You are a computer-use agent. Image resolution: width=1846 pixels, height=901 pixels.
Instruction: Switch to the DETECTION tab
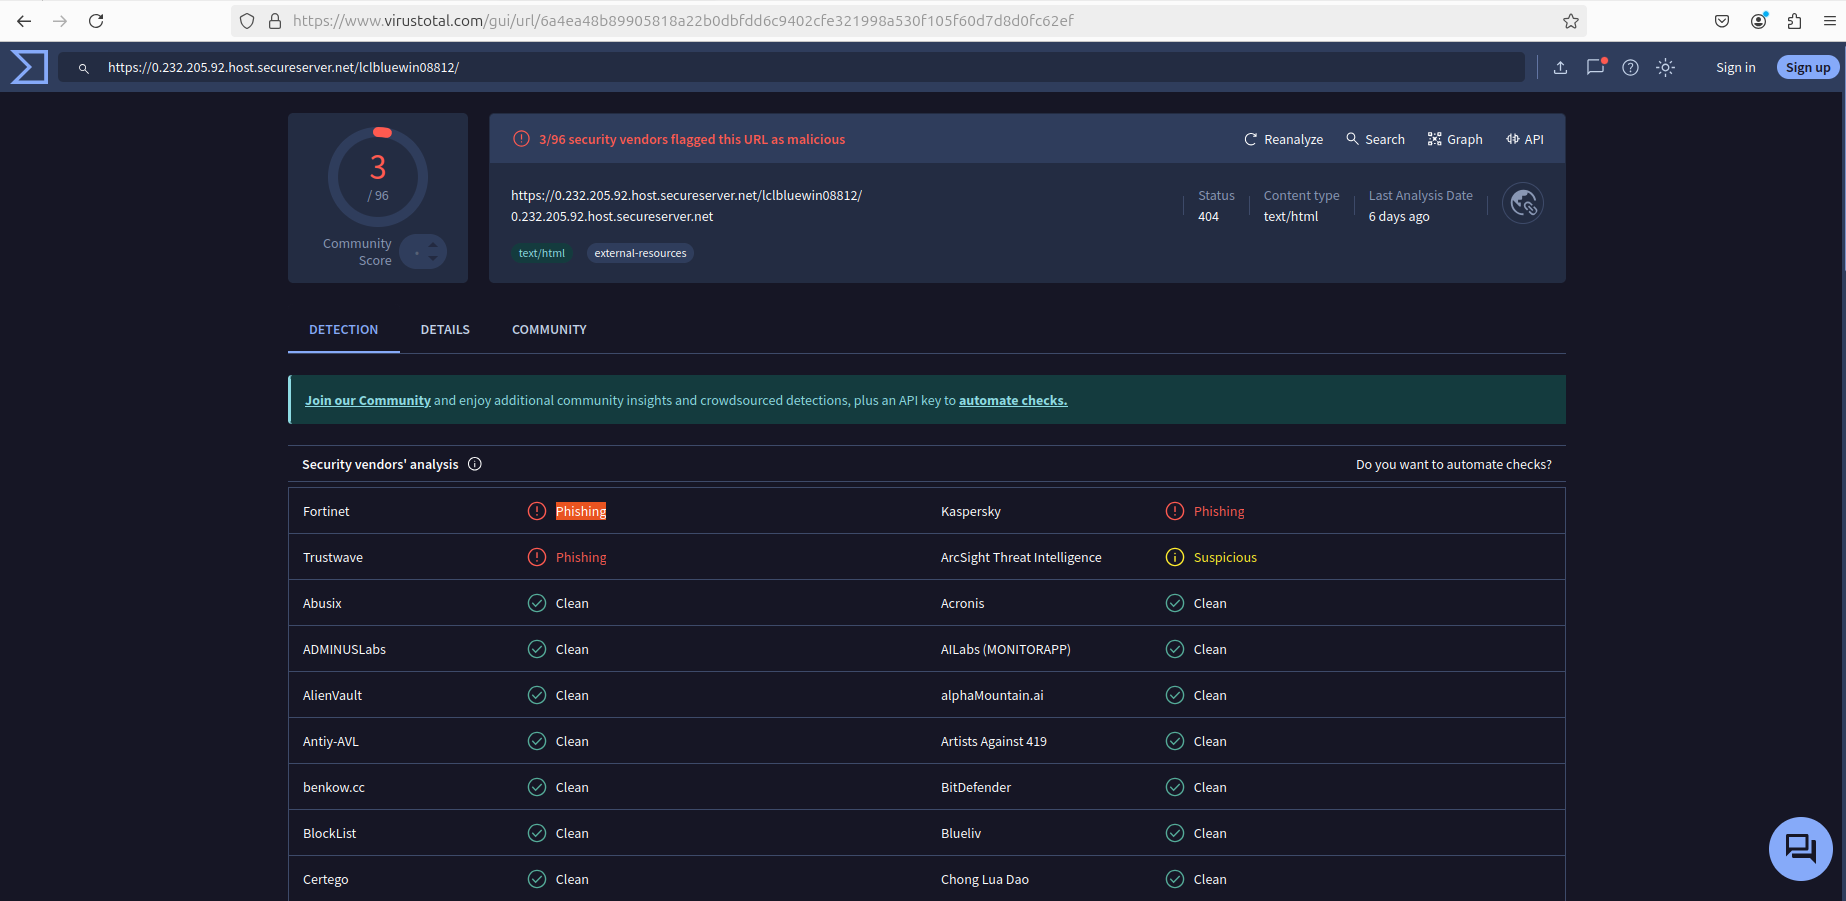coord(343,330)
